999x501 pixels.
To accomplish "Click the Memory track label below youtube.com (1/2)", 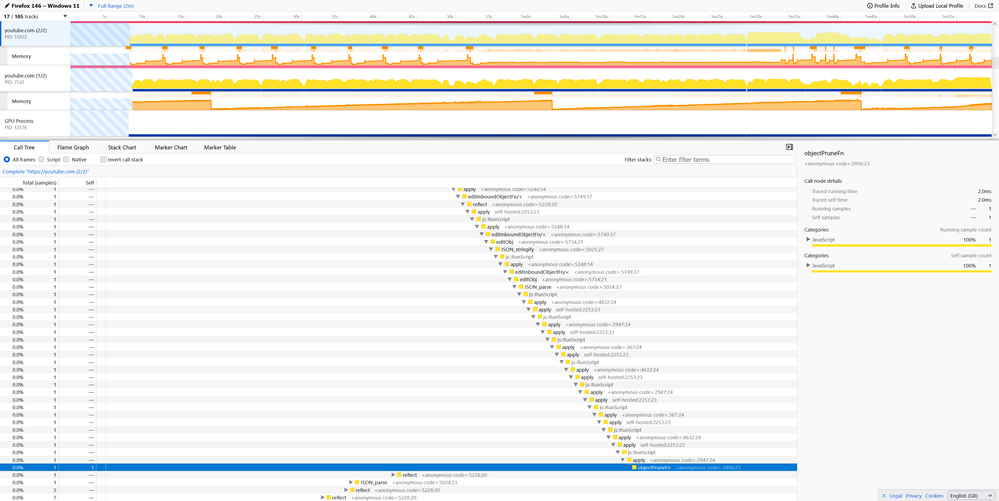I will tap(39, 101).
